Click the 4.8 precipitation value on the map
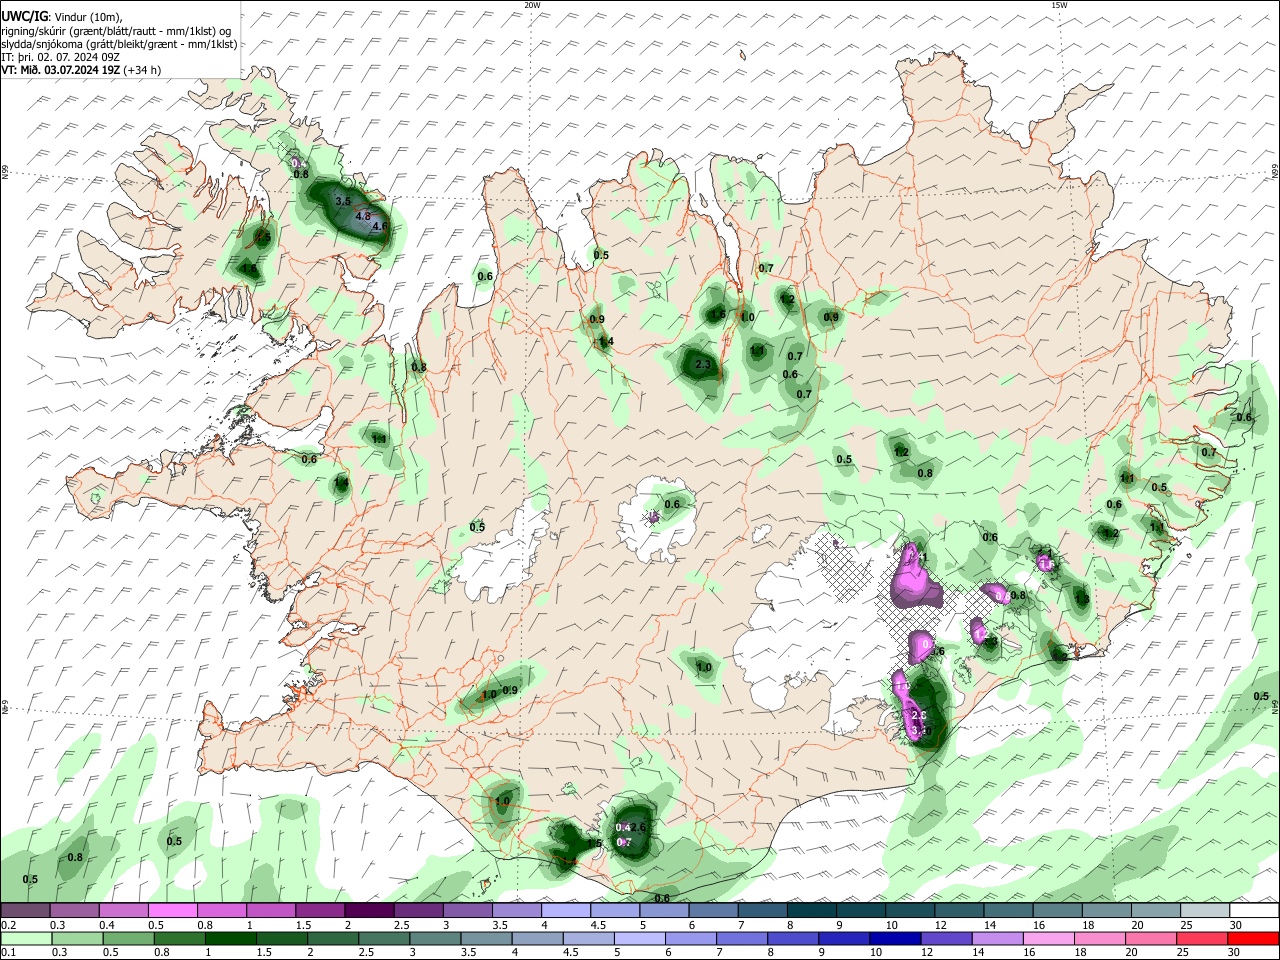 (363, 216)
